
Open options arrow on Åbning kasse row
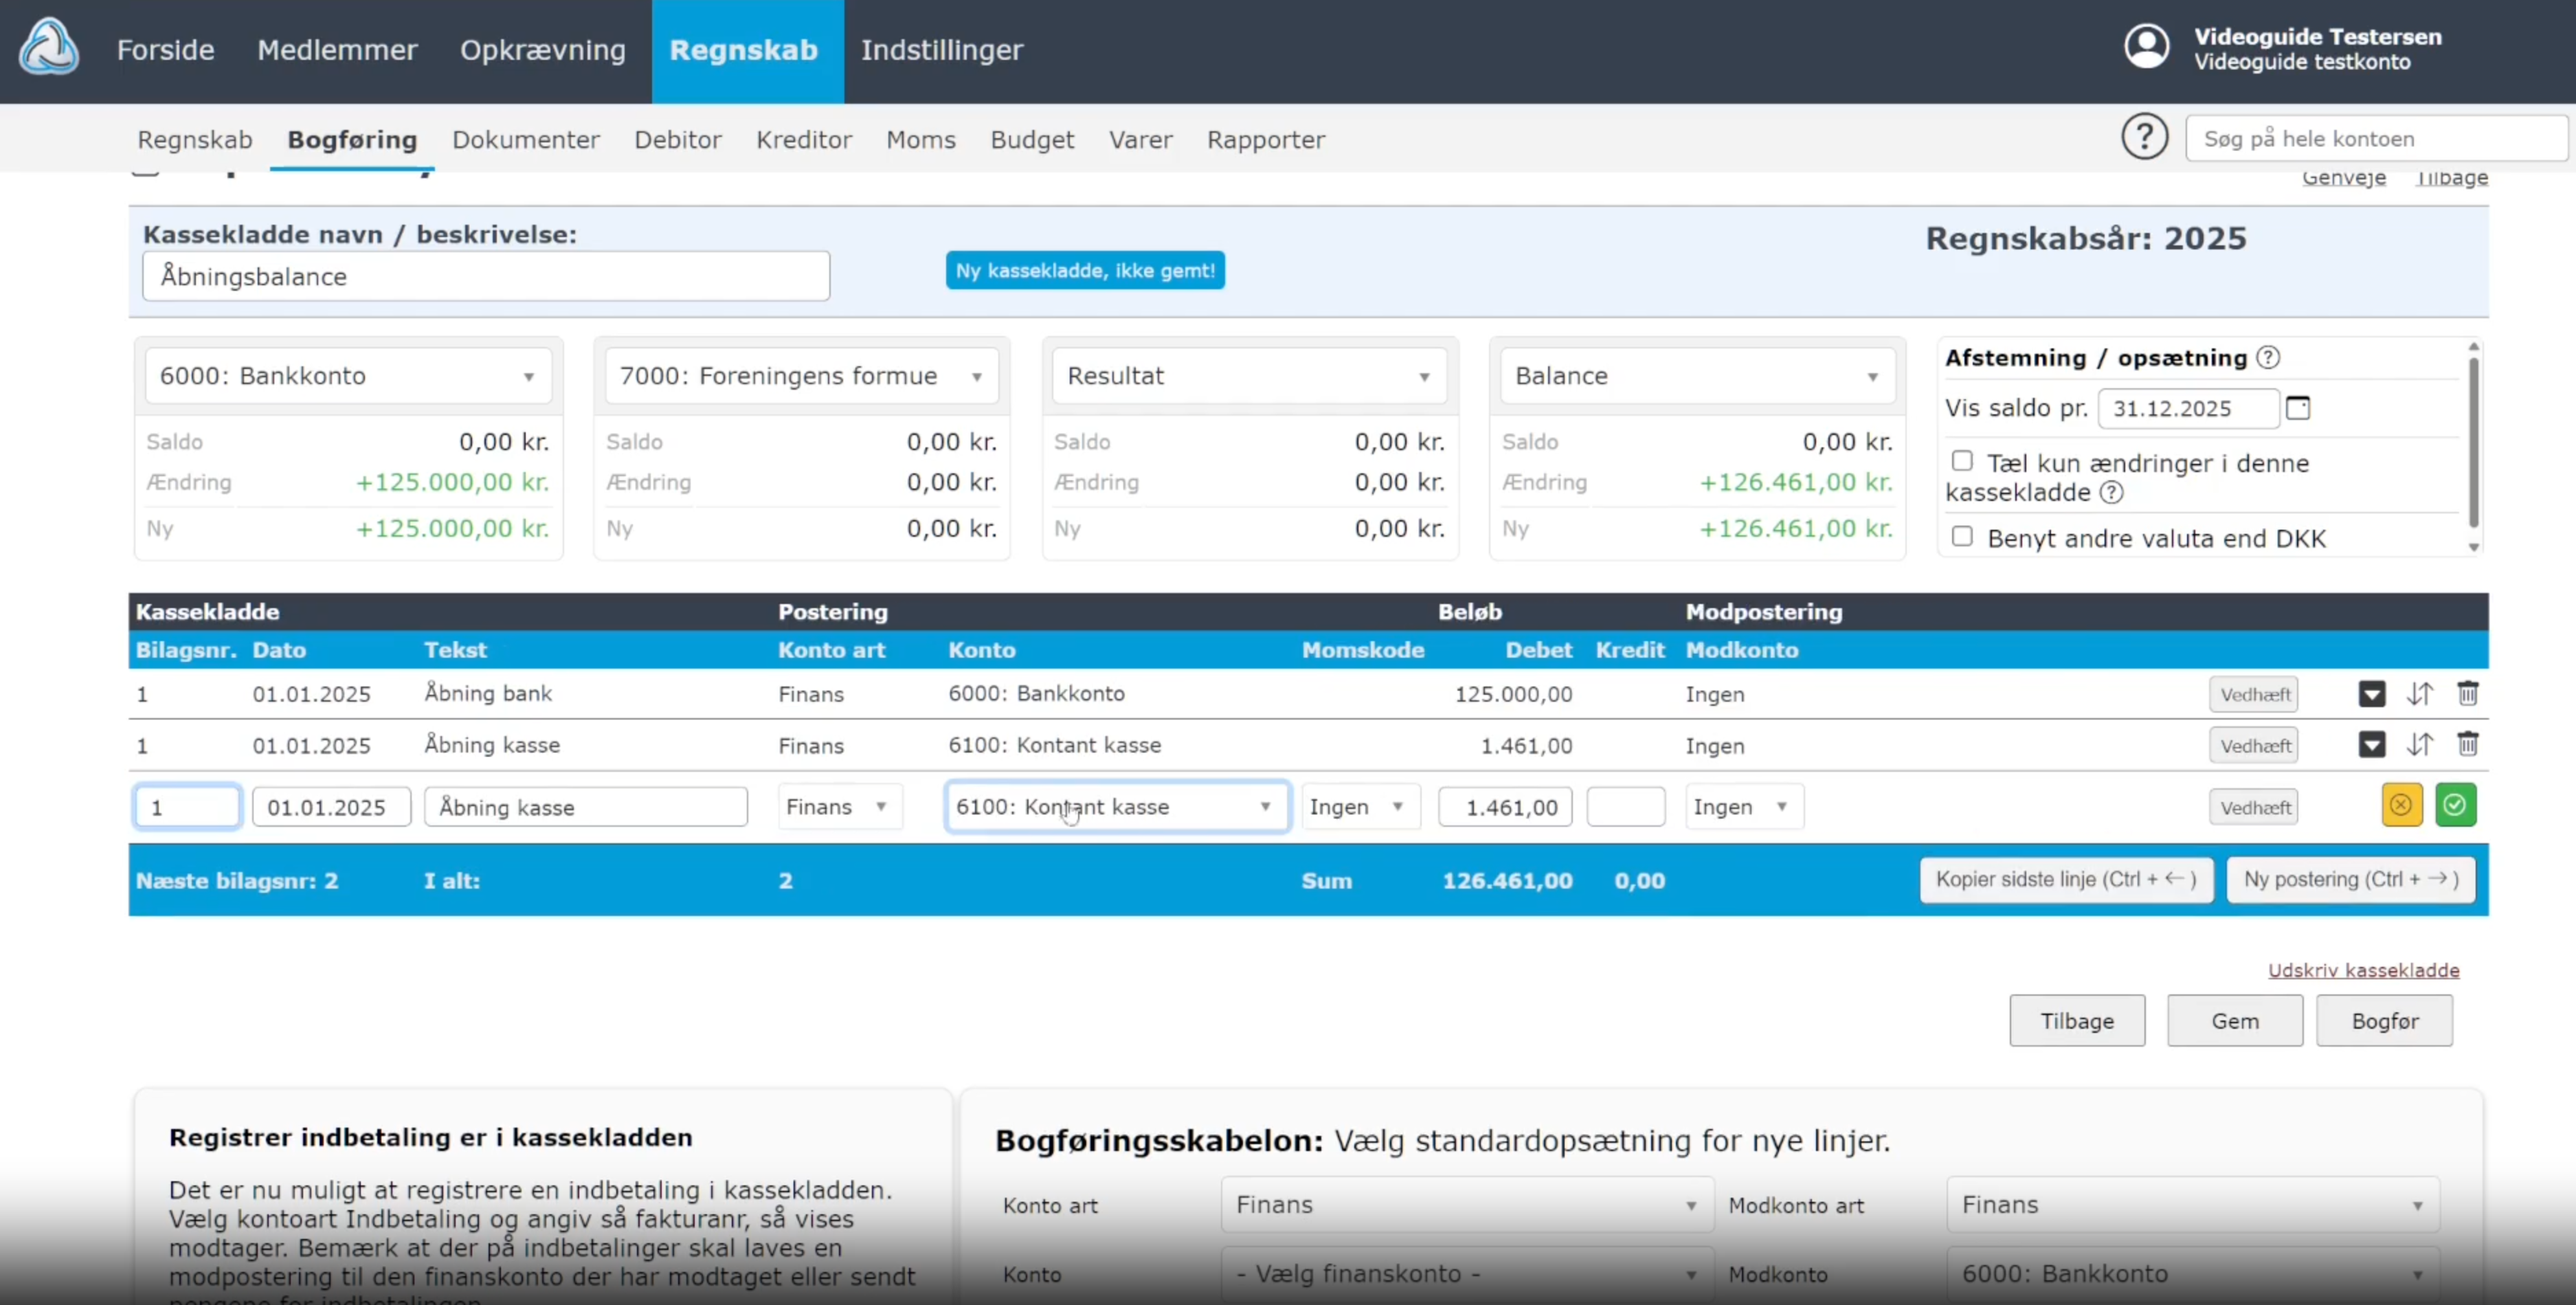(x=2371, y=744)
